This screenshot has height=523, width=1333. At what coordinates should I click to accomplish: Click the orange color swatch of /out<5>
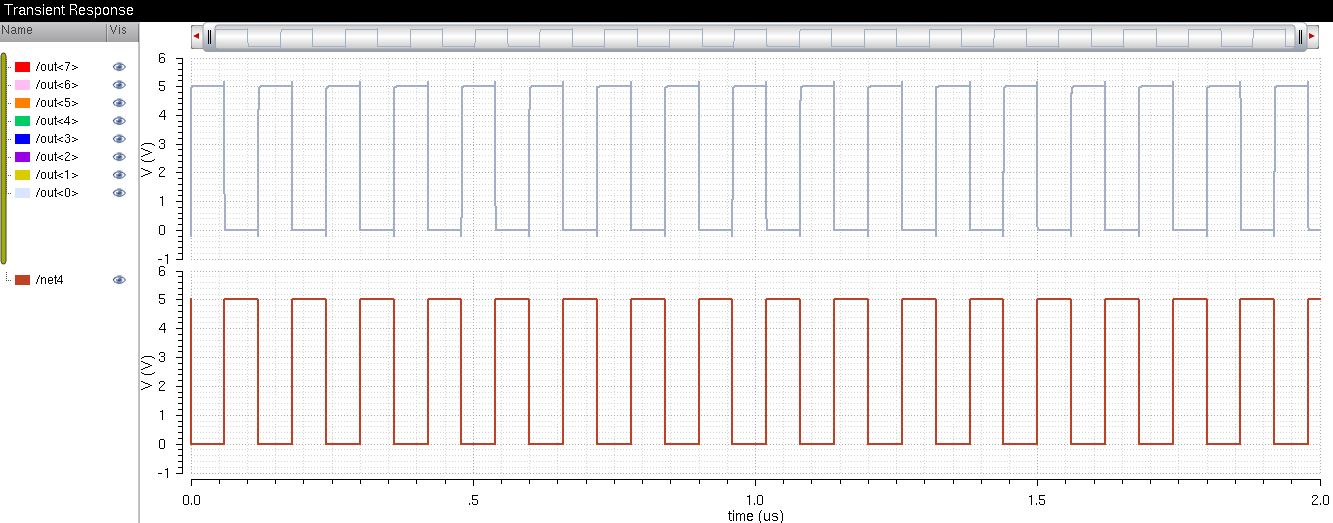[22, 103]
